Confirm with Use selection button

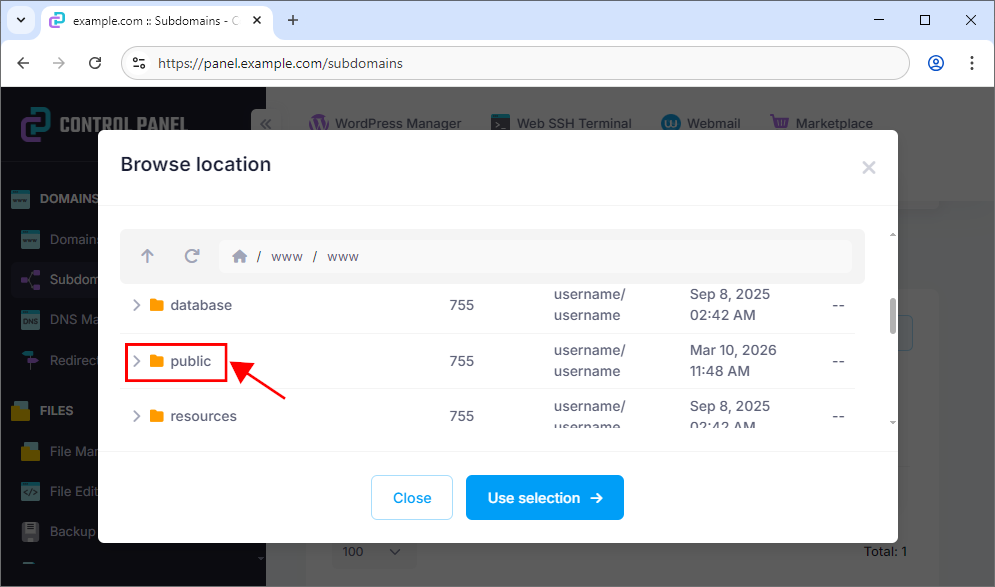pos(544,498)
